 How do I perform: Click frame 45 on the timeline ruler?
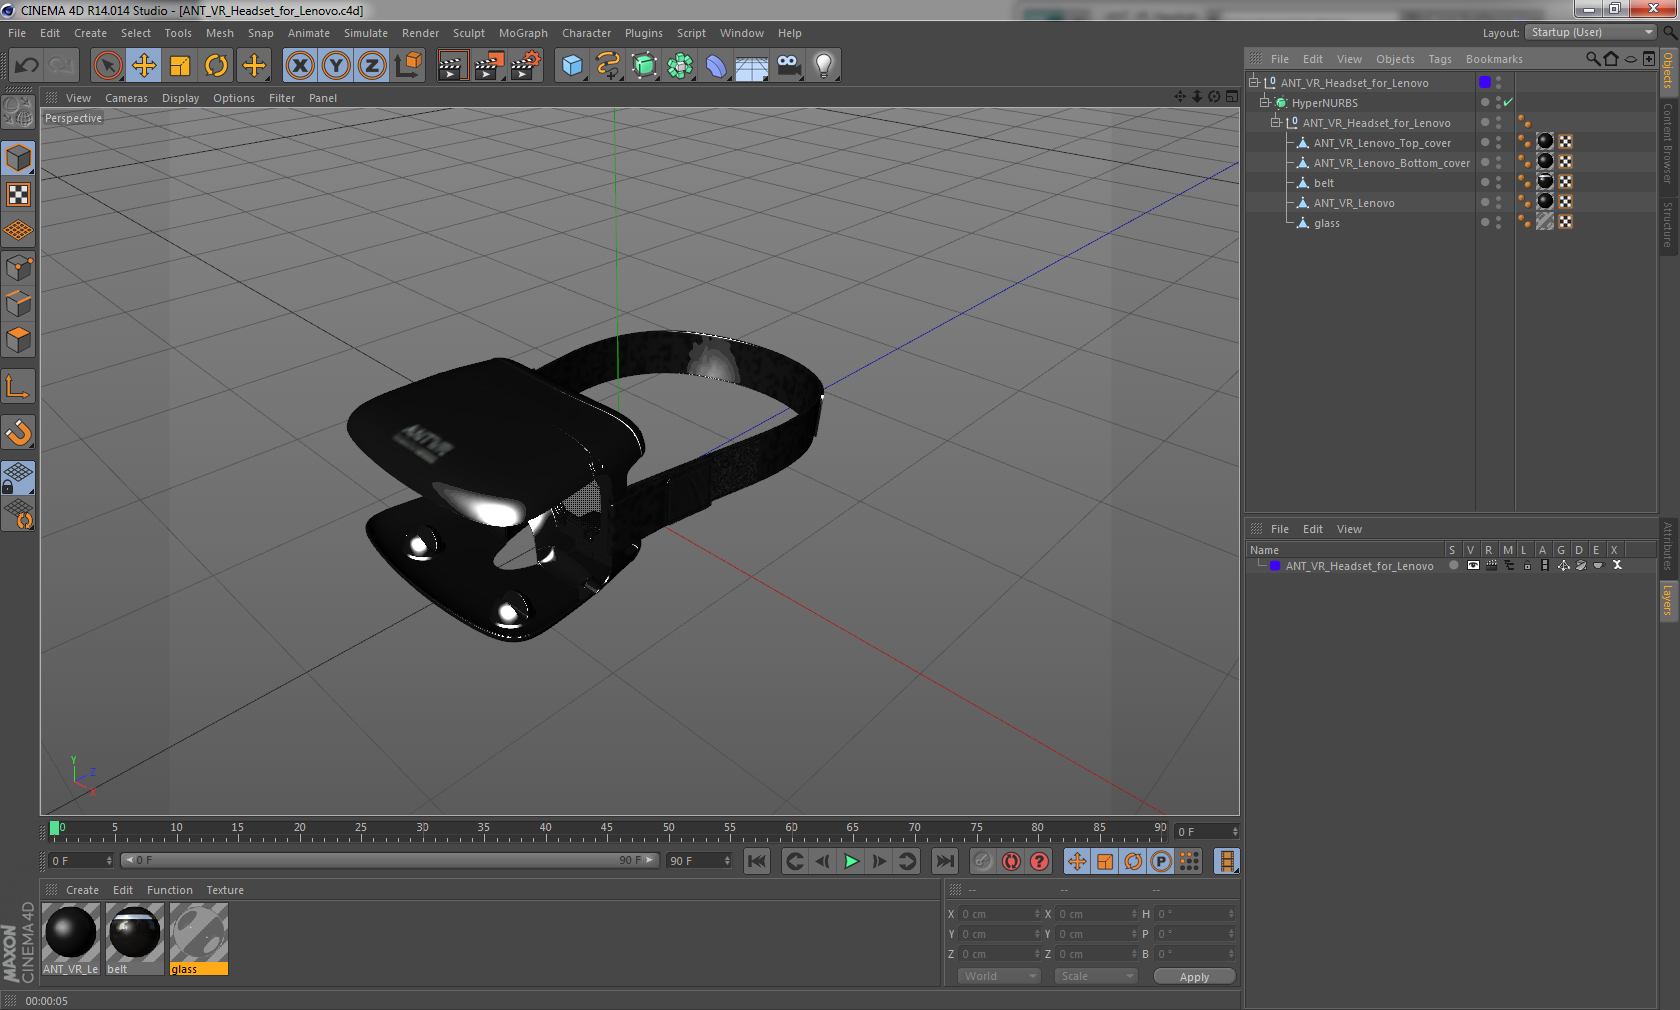click(606, 830)
